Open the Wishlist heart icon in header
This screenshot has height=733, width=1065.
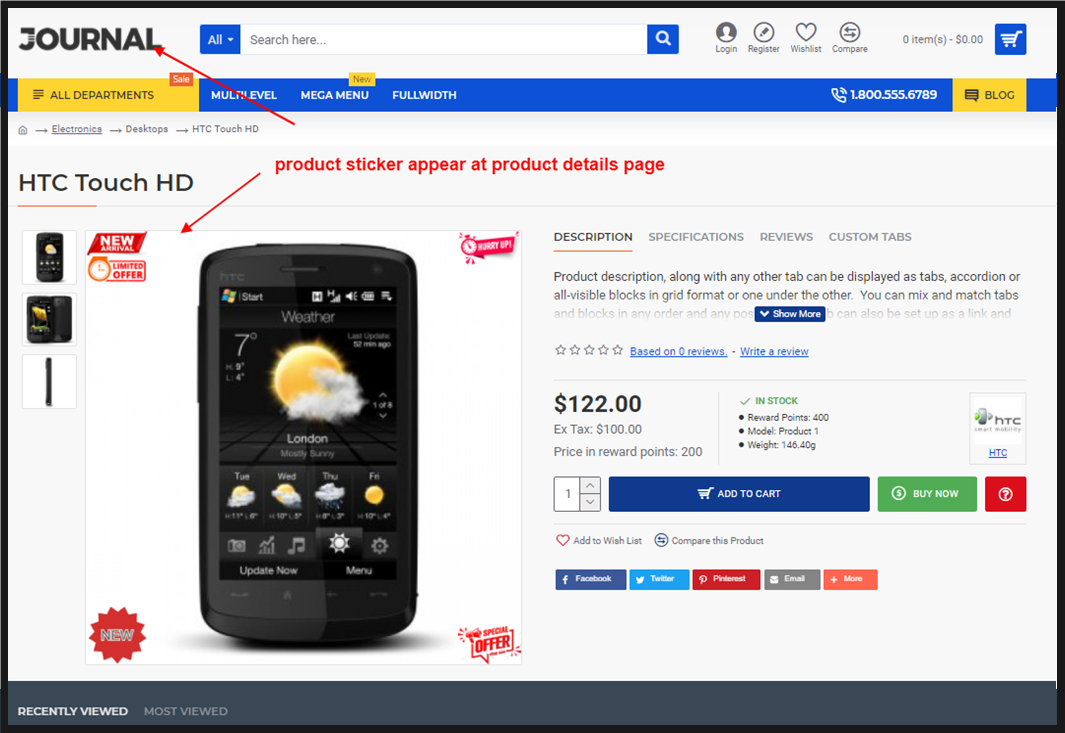[x=806, y=32]
